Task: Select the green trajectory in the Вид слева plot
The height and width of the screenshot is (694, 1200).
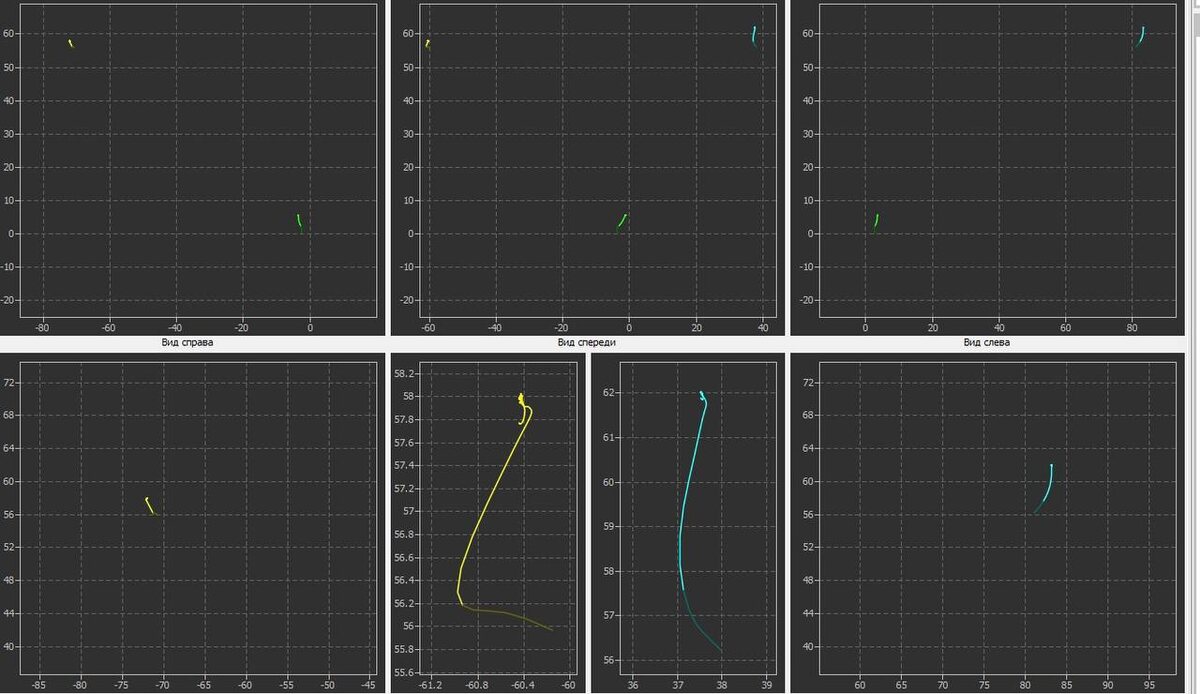Action: (x=876, y=221)
